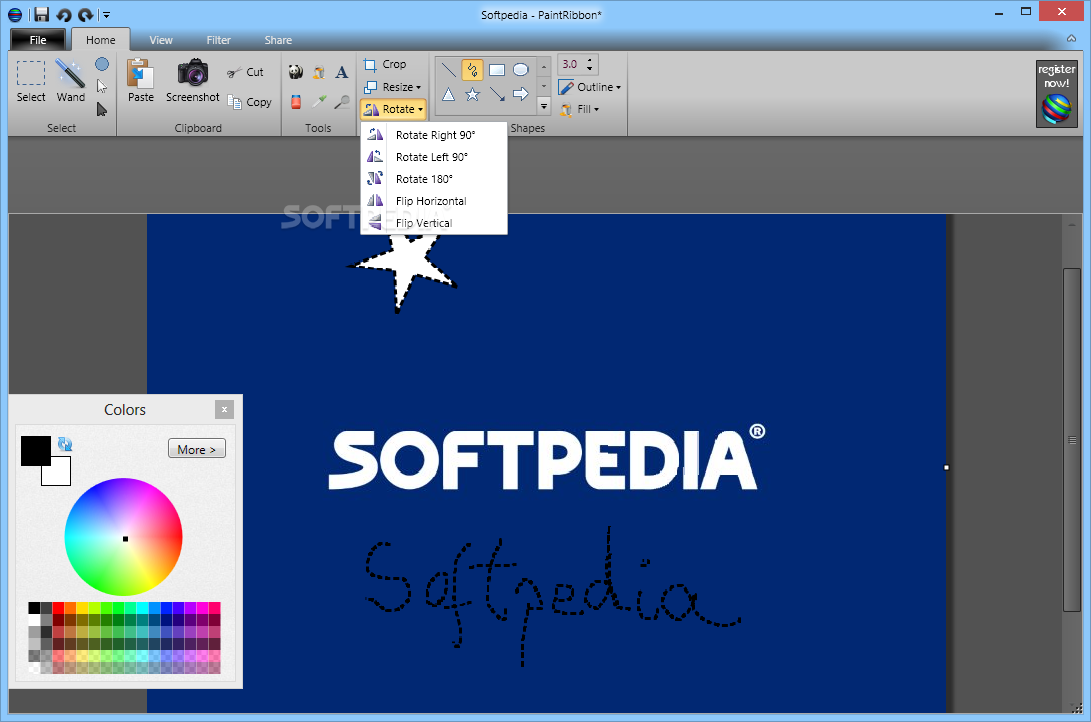The width and height of the screenshot is (1091, 722).
Task: Choose the freehand curve shape
Action: click(x=472, y=70)
